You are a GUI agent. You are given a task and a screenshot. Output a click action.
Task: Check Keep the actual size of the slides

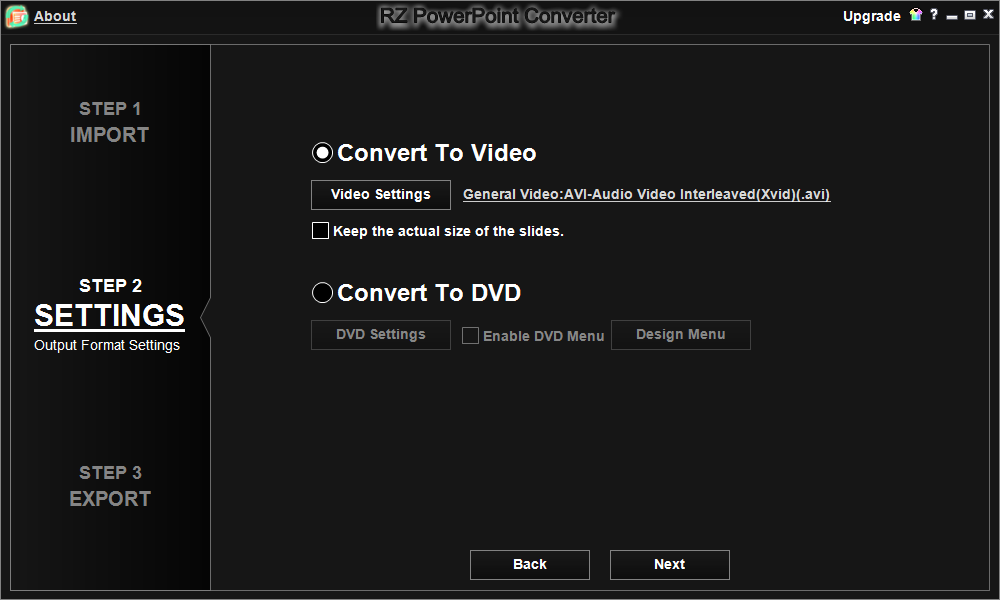click(x=320, y=230)
